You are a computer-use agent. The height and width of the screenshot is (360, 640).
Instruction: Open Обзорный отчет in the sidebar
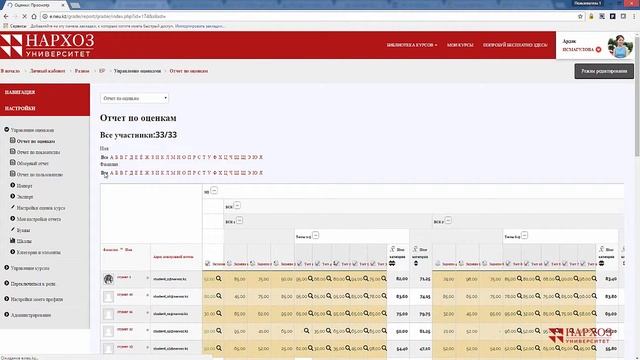point(33,163)
